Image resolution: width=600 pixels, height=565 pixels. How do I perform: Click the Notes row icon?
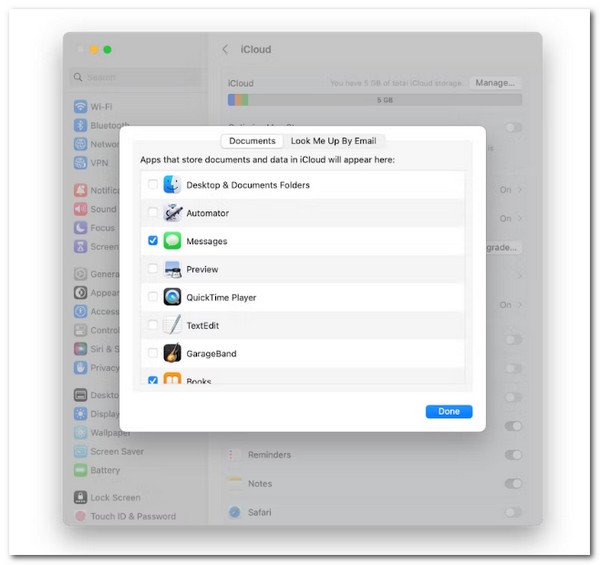coord(235,484)
